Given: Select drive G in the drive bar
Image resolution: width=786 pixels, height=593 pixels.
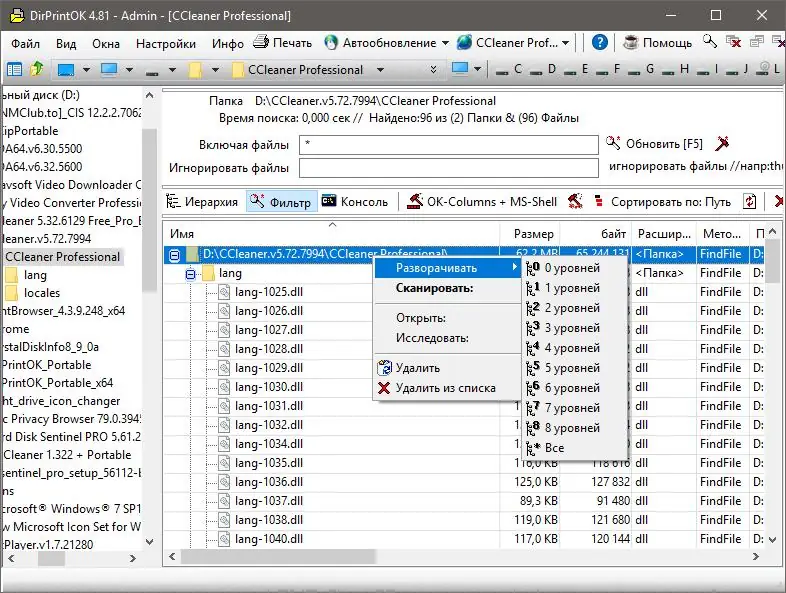Looking at the screenshot, I should point(641,69).
